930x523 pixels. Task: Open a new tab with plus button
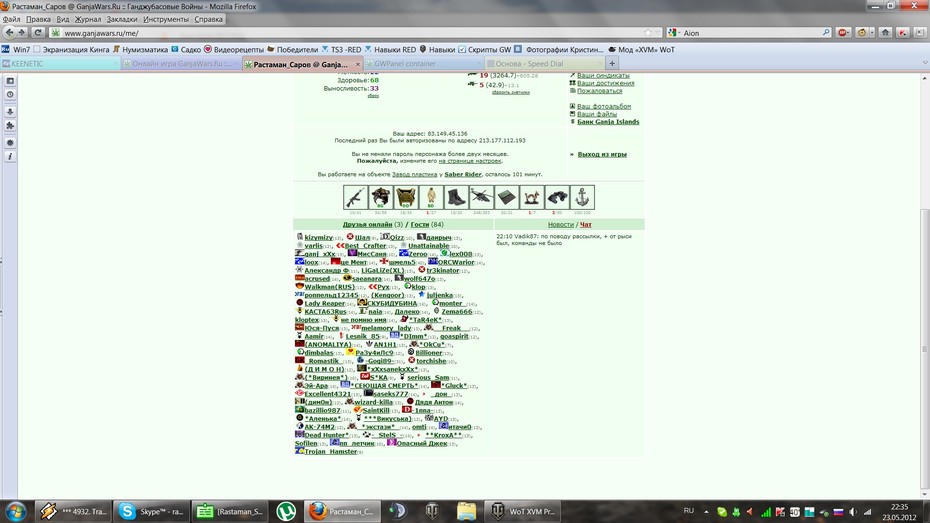coord(612,63)
